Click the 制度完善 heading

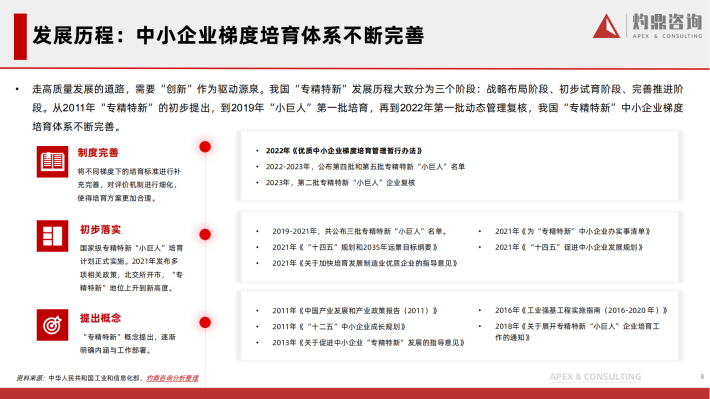(98, 153)
